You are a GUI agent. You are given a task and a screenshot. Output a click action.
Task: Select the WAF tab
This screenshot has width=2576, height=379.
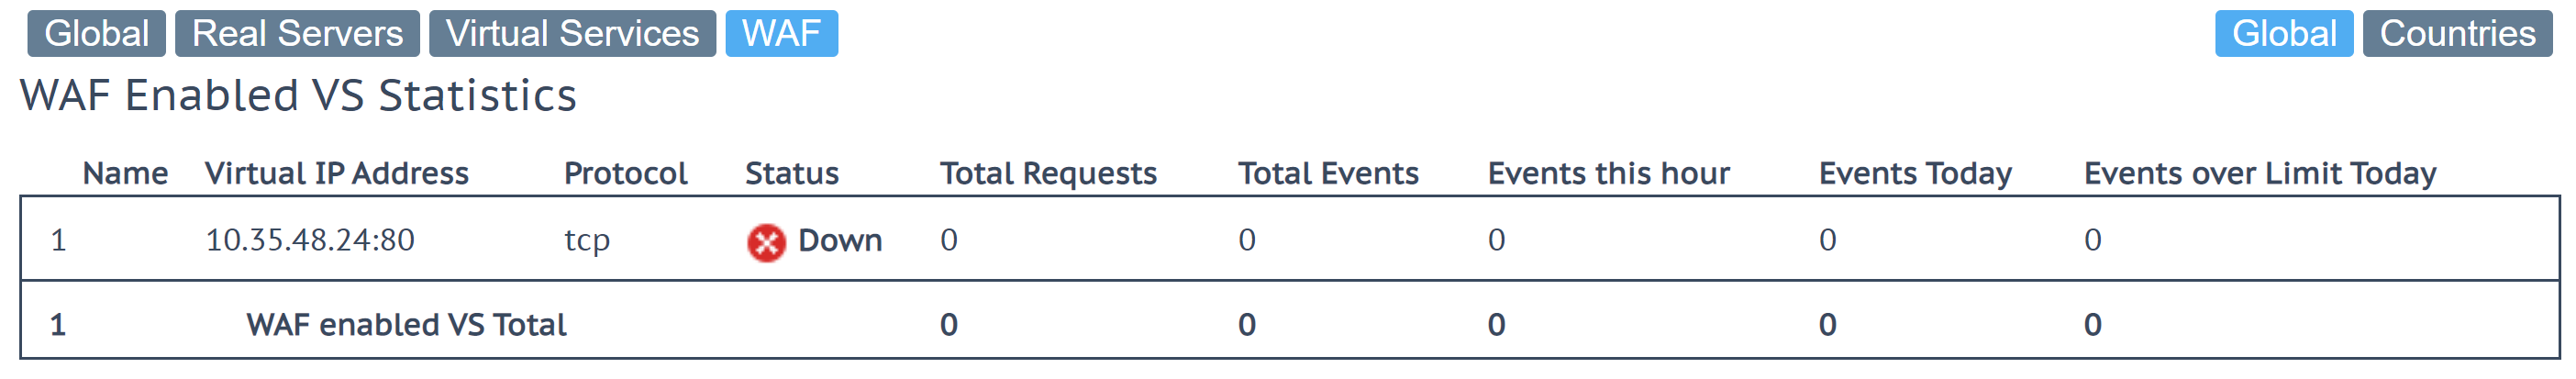(x=781, y=33)
